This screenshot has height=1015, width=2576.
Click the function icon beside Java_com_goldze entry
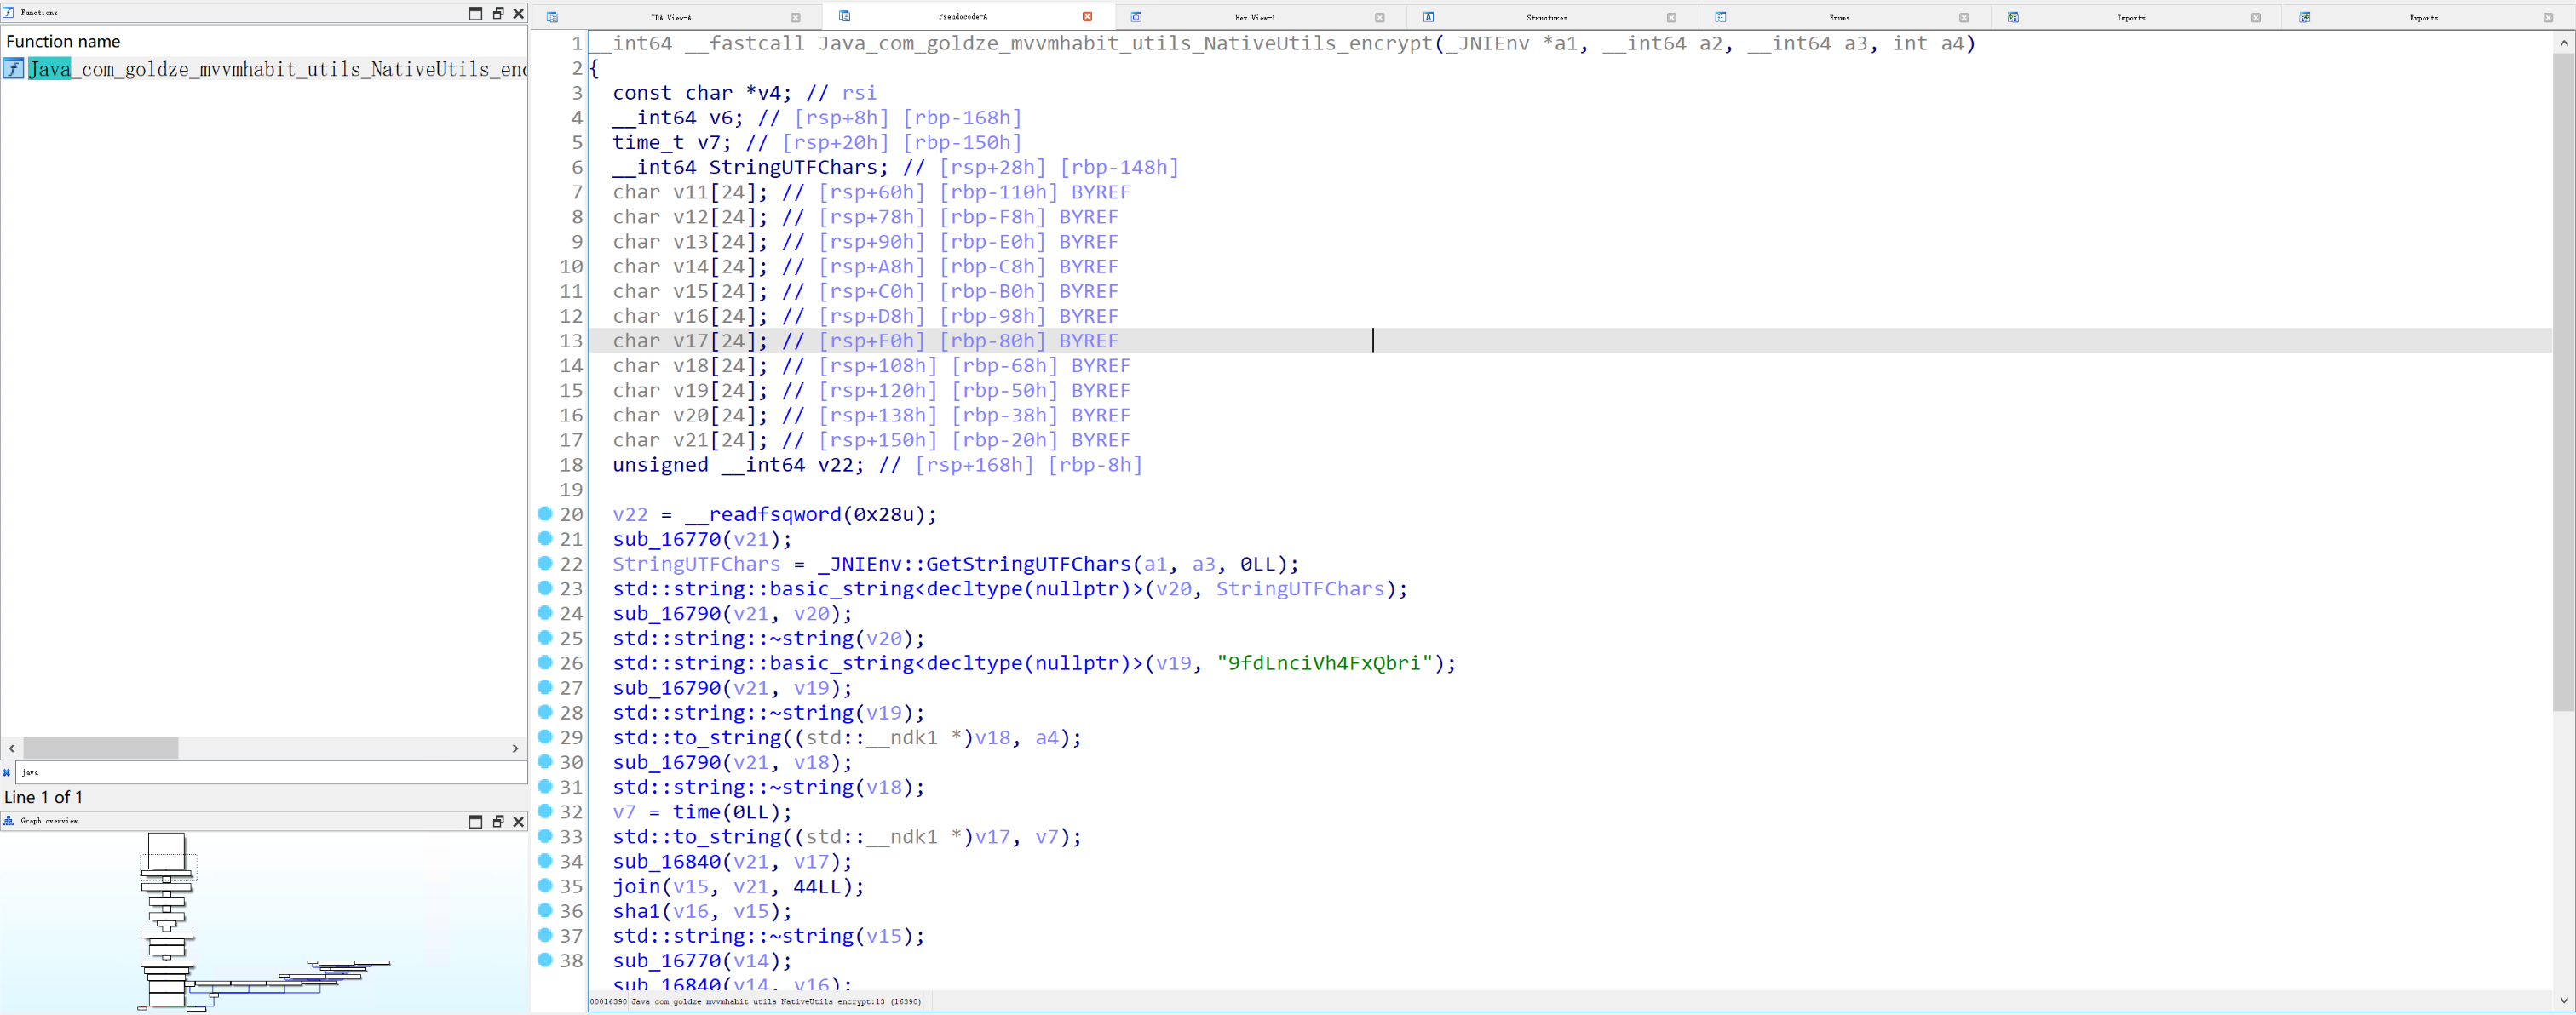13,68
